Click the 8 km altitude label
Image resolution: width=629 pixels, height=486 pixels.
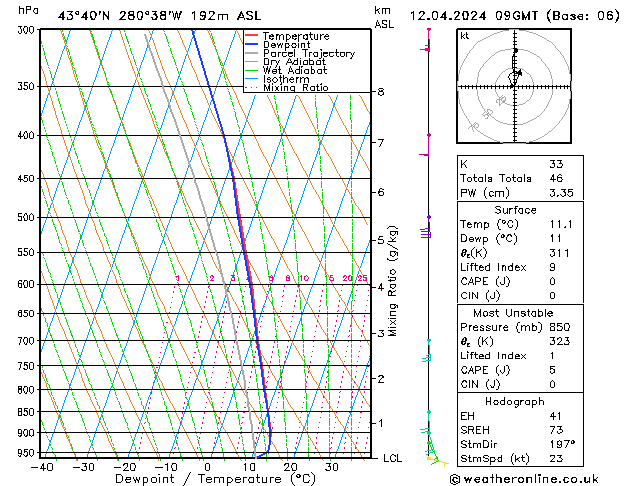[381, 92]
